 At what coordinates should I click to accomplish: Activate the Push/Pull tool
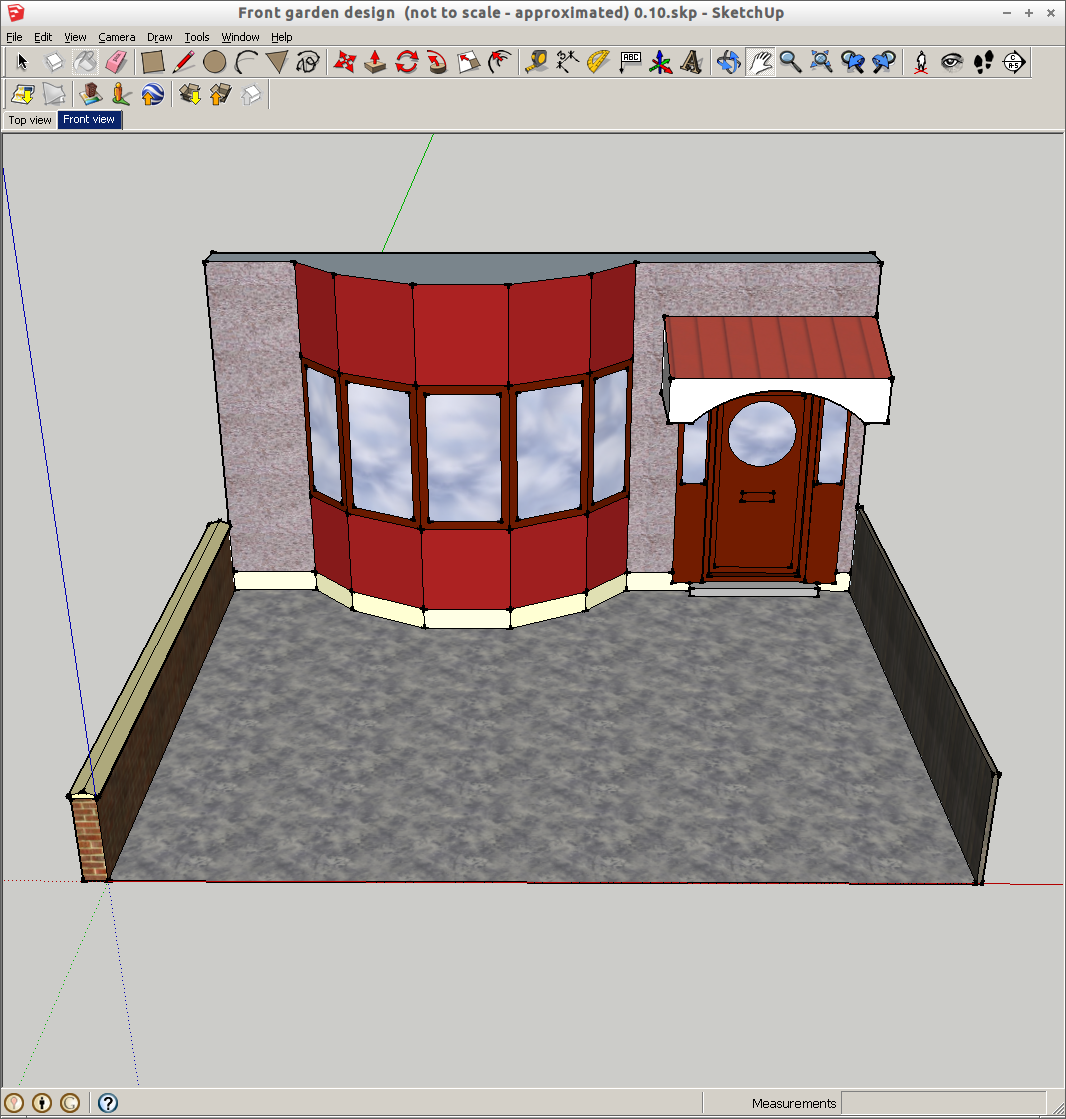375,62
